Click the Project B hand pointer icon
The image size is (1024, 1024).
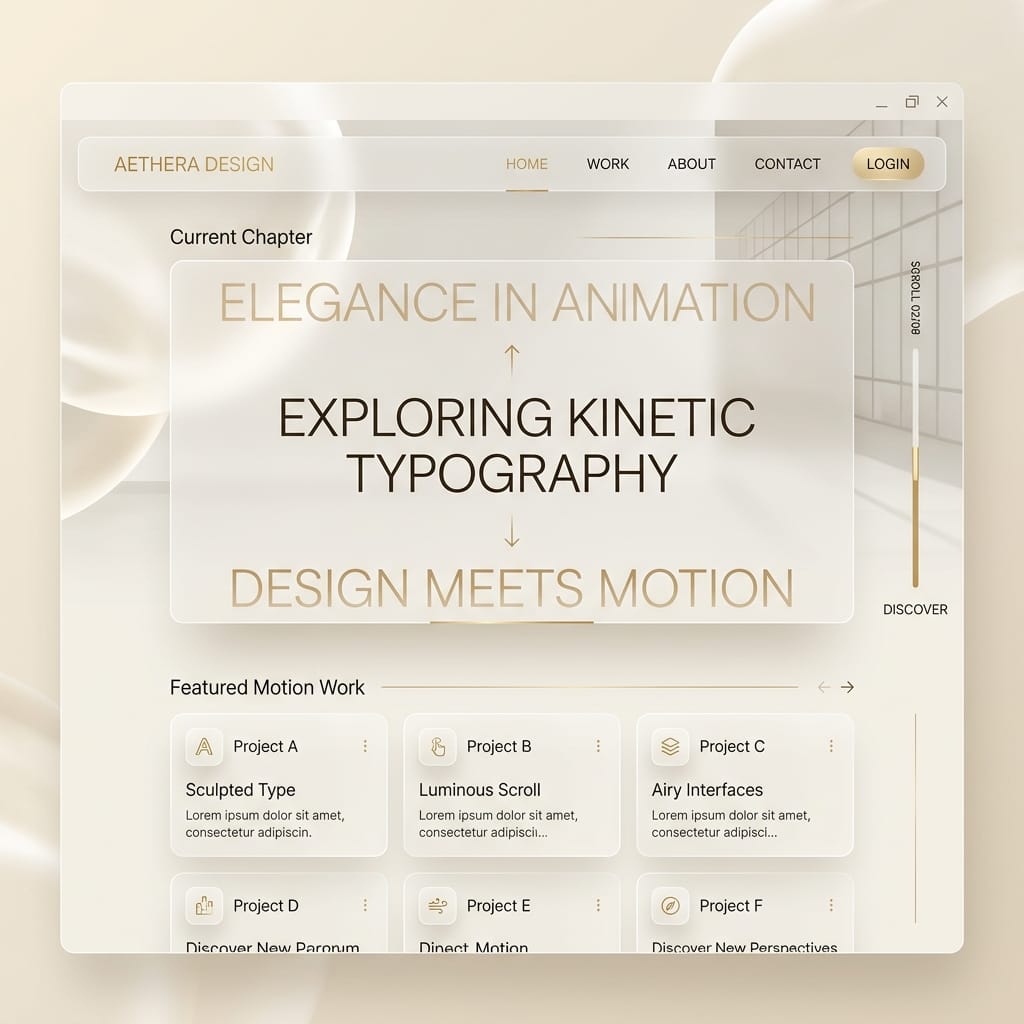coord(437,746)
